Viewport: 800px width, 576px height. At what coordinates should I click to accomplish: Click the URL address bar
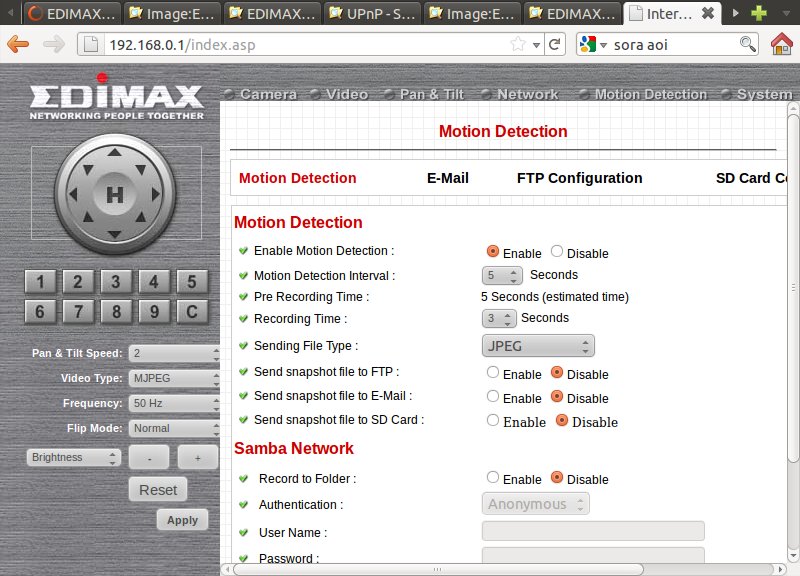[x=306, y=44]
